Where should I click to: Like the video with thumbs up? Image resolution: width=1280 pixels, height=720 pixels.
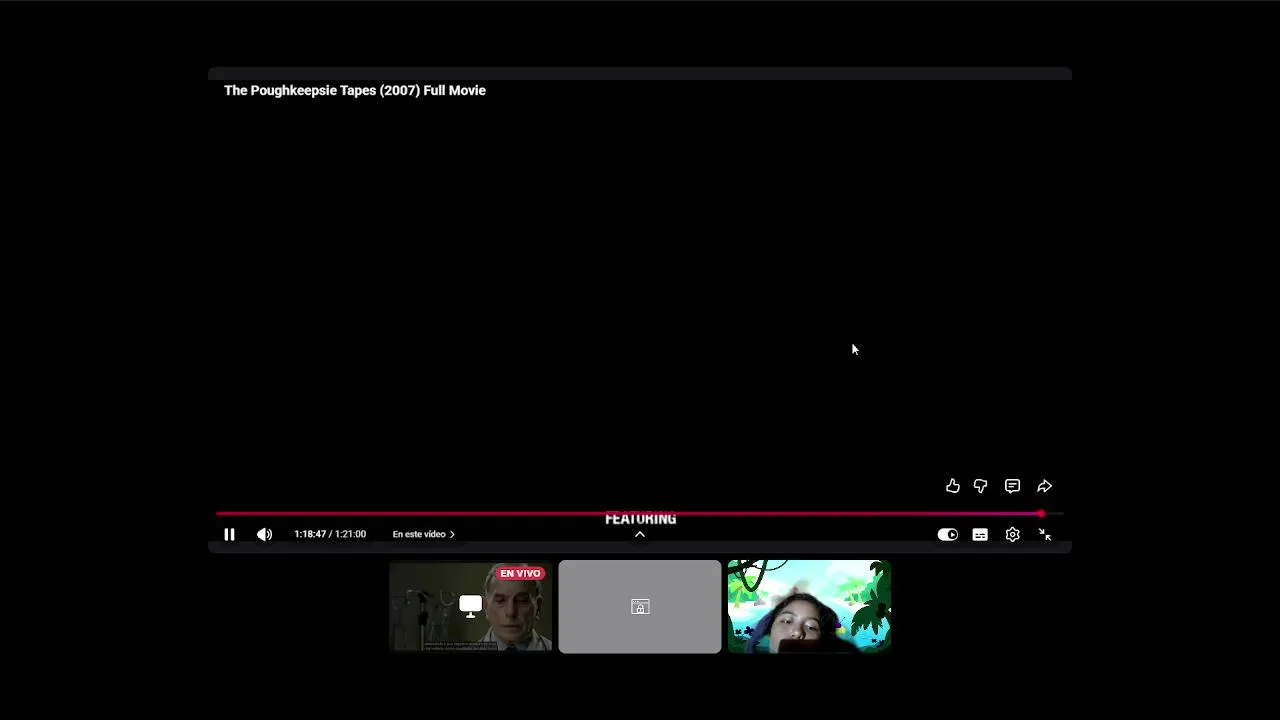point(952,486)
